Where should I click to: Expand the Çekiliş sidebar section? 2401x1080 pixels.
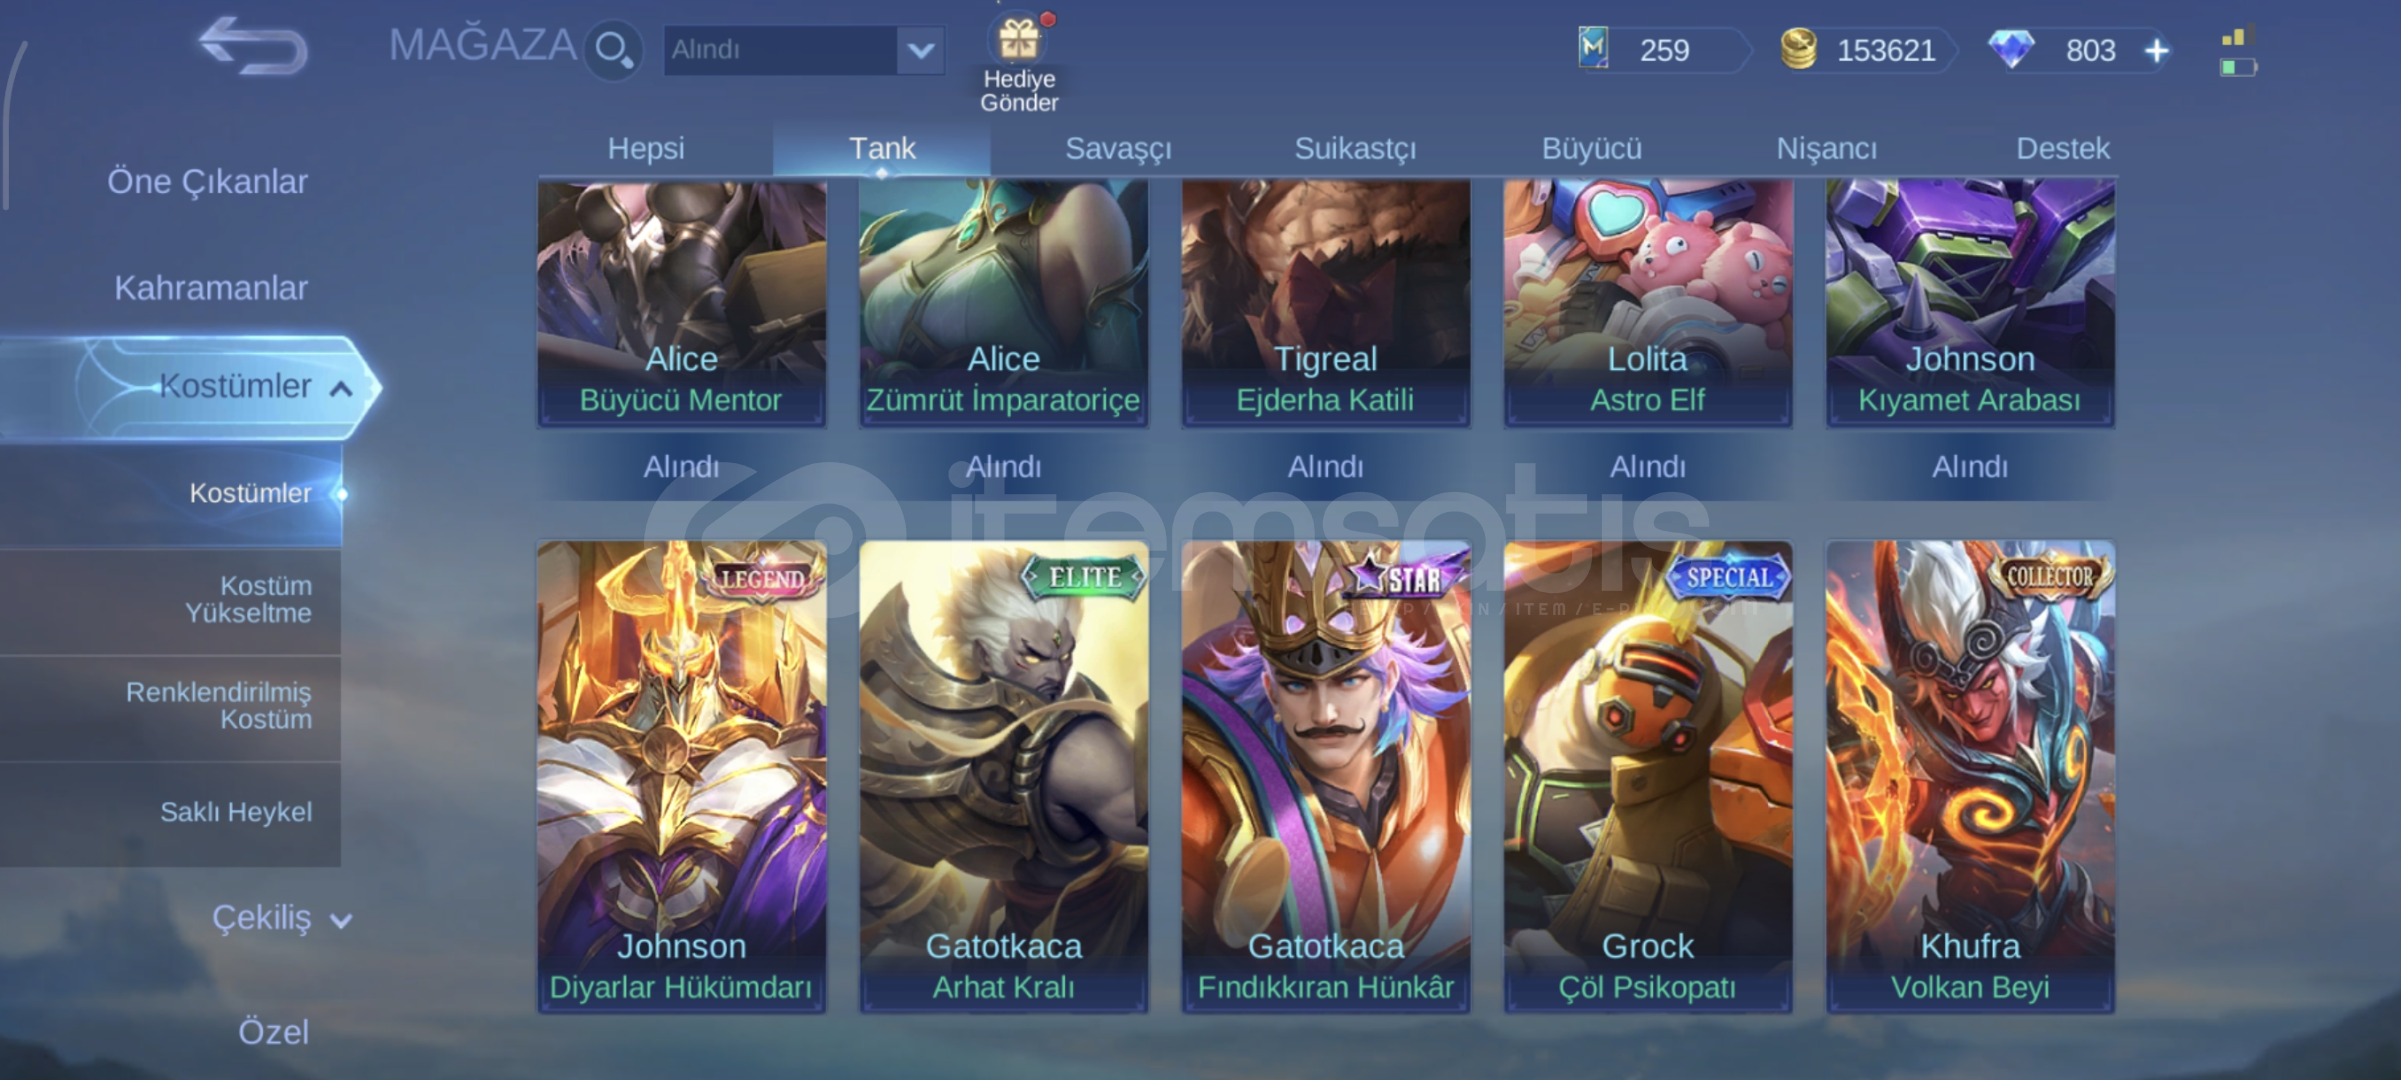(x=341, y=920)
